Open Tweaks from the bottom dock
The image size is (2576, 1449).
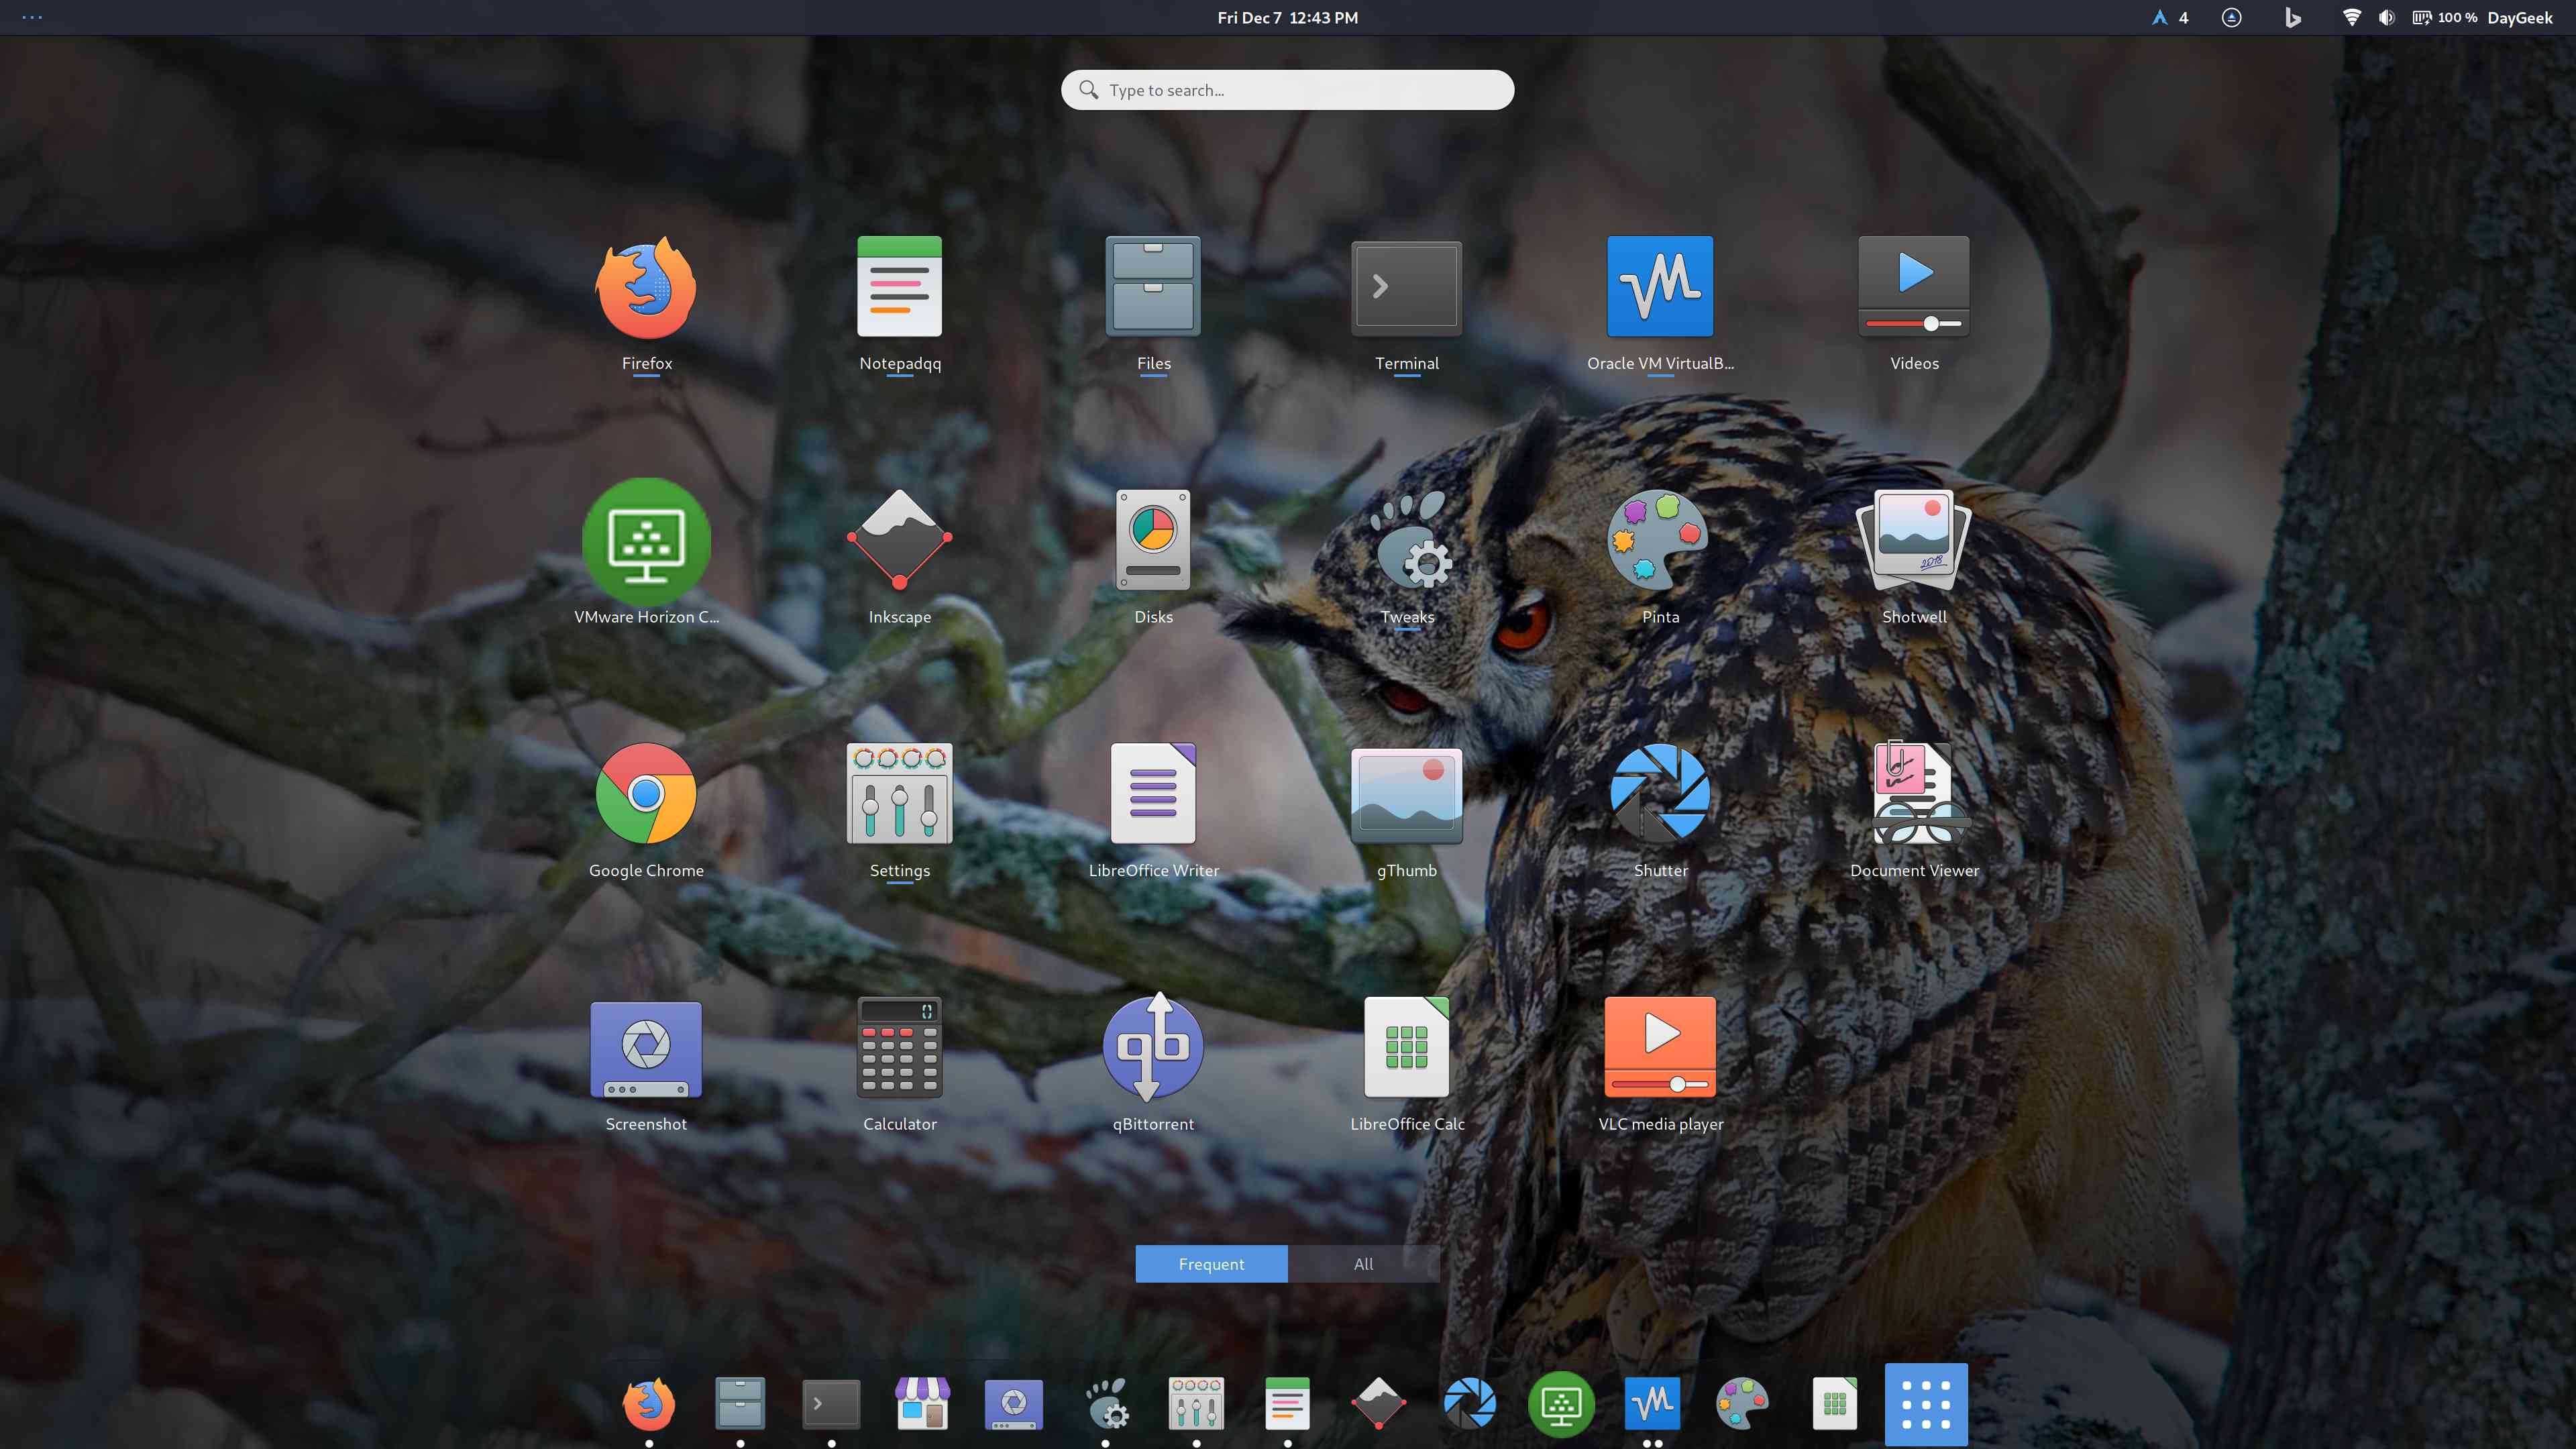(x=1105, y=1404)
